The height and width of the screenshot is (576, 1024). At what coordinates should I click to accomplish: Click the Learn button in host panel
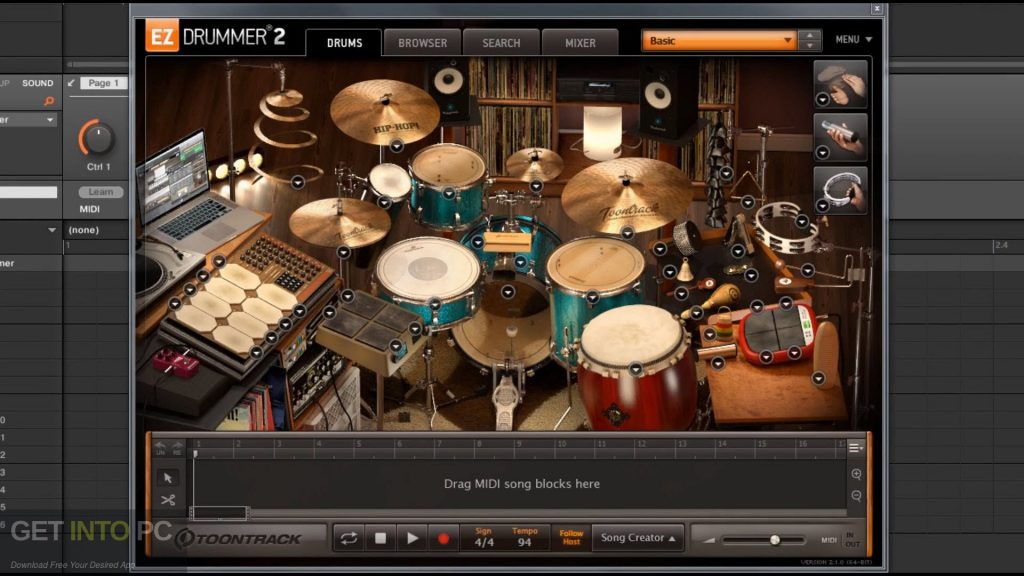(101, 192)
